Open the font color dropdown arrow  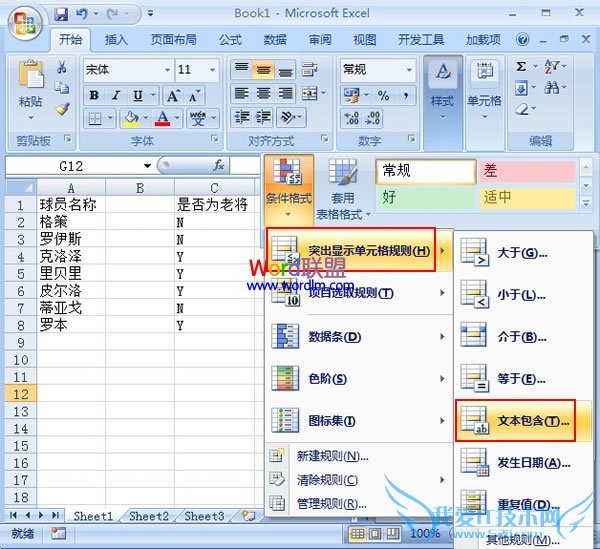[178, 118]
